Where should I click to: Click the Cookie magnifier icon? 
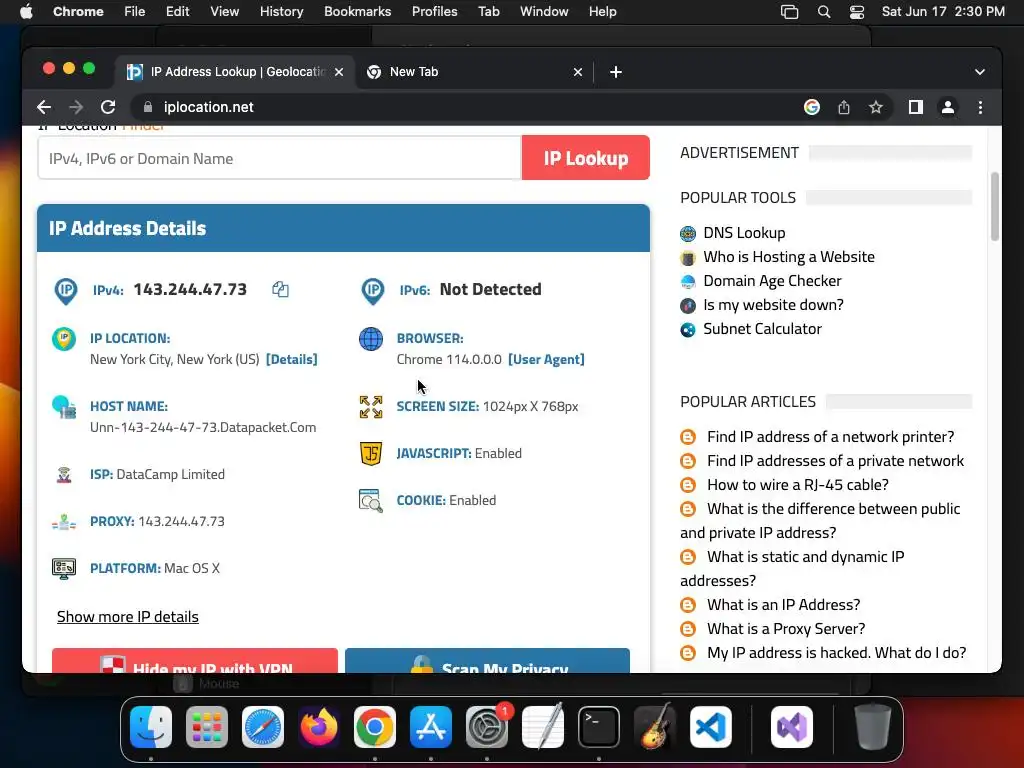[370, 500]
